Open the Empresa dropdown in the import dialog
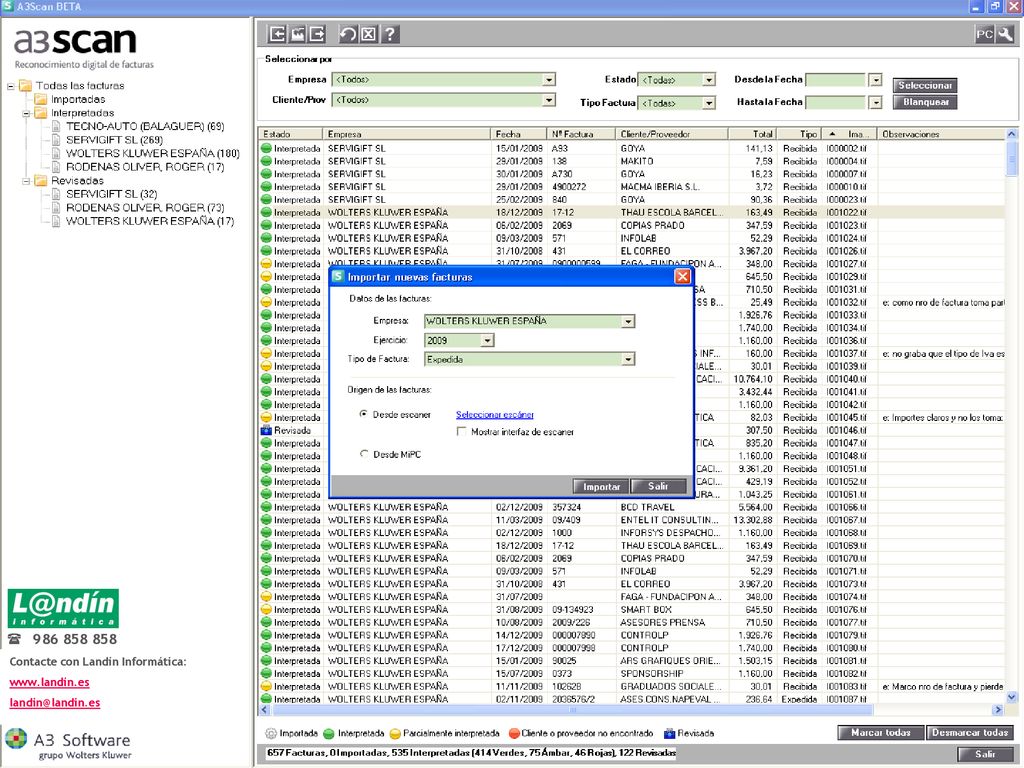This screenshot has height=768, width=1024. pyautogui.click(x=628, y=321)
